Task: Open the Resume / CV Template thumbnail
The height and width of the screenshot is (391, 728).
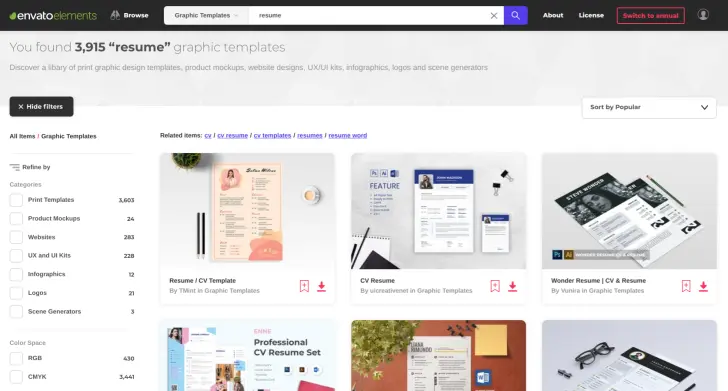Action: 247,211
